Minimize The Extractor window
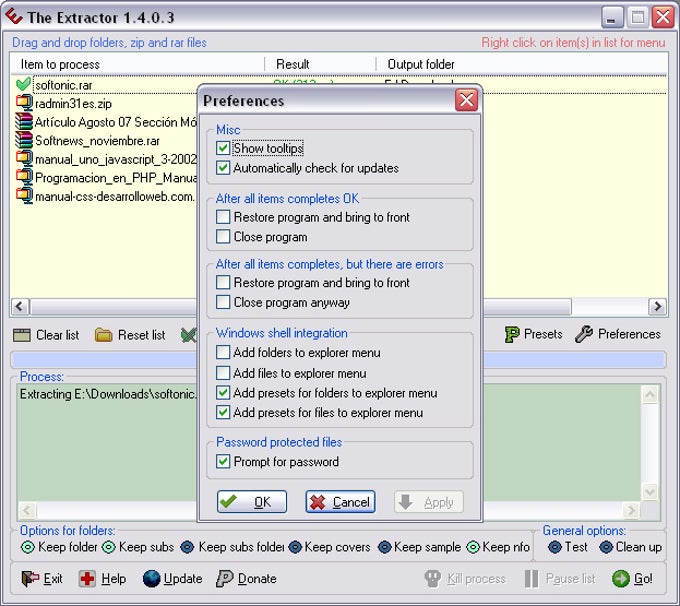 pos(612,18)
